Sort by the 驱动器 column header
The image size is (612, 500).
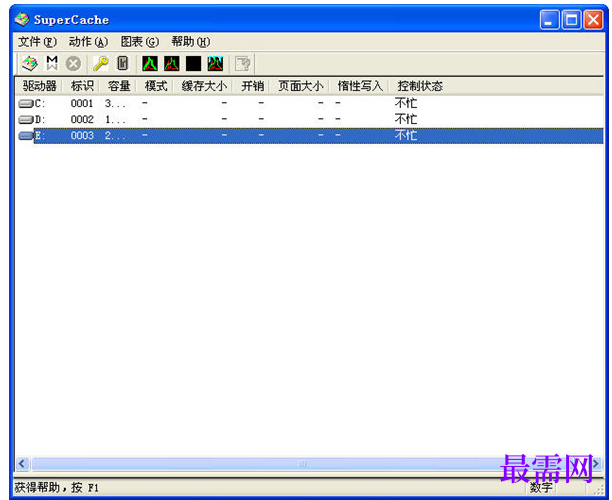click(x=39, y=86)
